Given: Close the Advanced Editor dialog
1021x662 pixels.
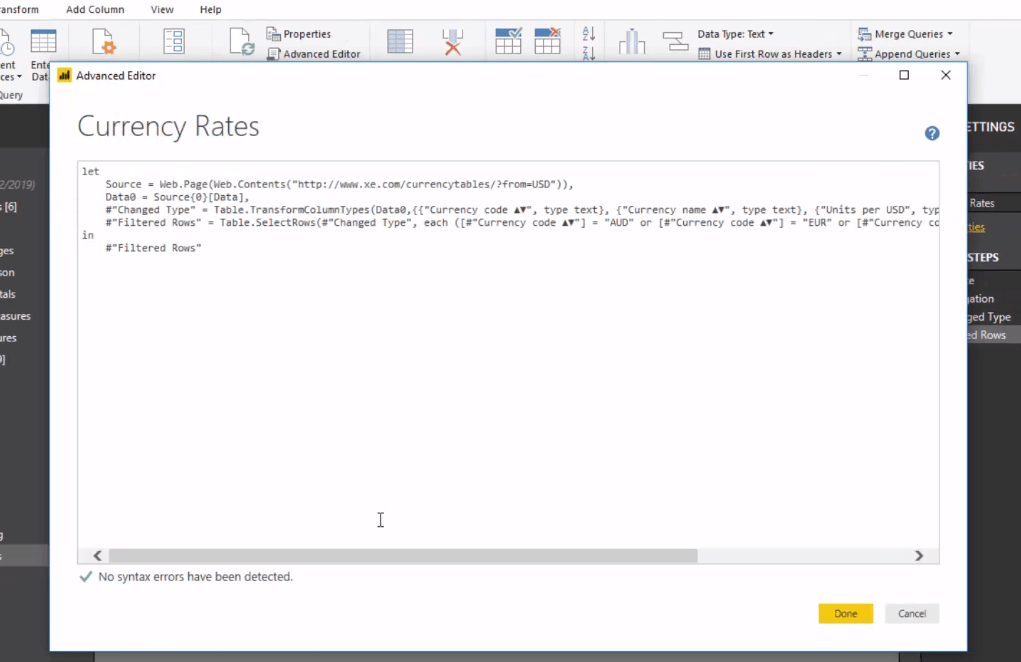Looking at the screenshot, I should point(945,75).
